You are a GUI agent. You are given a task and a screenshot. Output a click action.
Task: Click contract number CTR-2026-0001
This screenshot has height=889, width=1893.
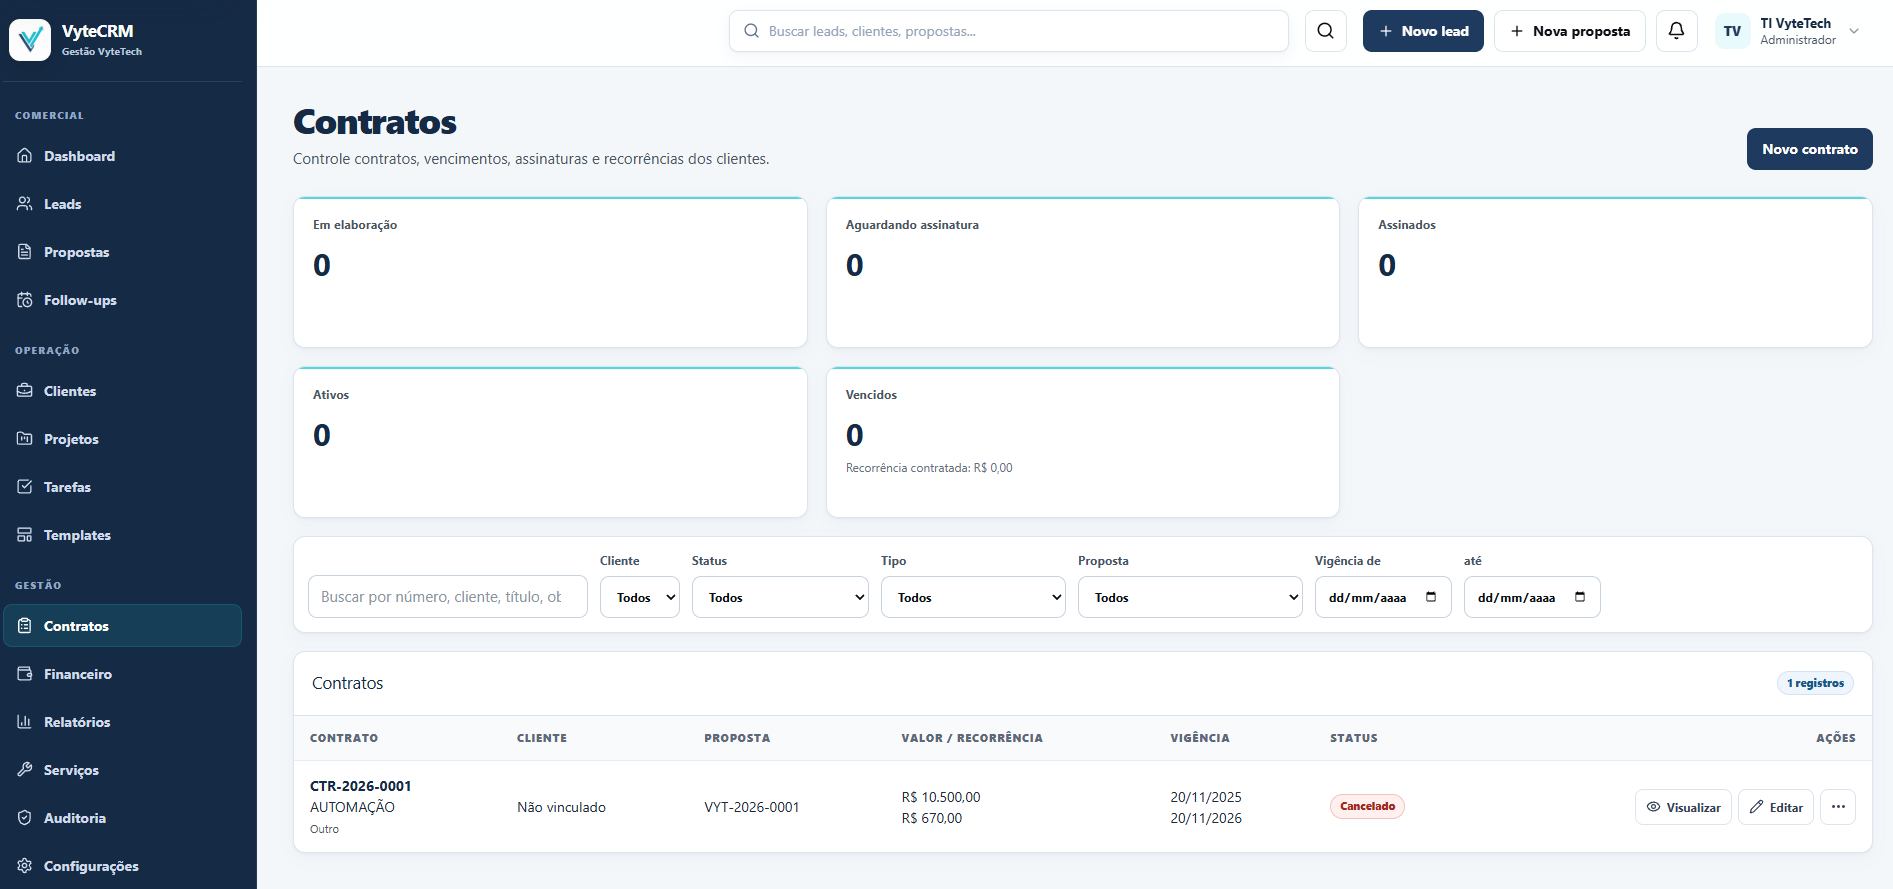(x=361, y=786)
